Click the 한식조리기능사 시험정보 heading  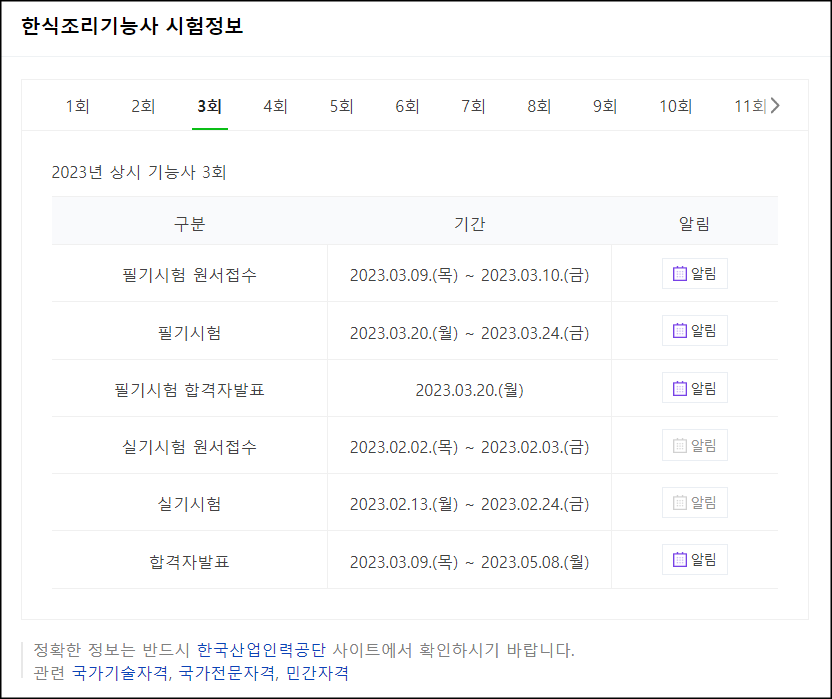[x=132, y=26]
